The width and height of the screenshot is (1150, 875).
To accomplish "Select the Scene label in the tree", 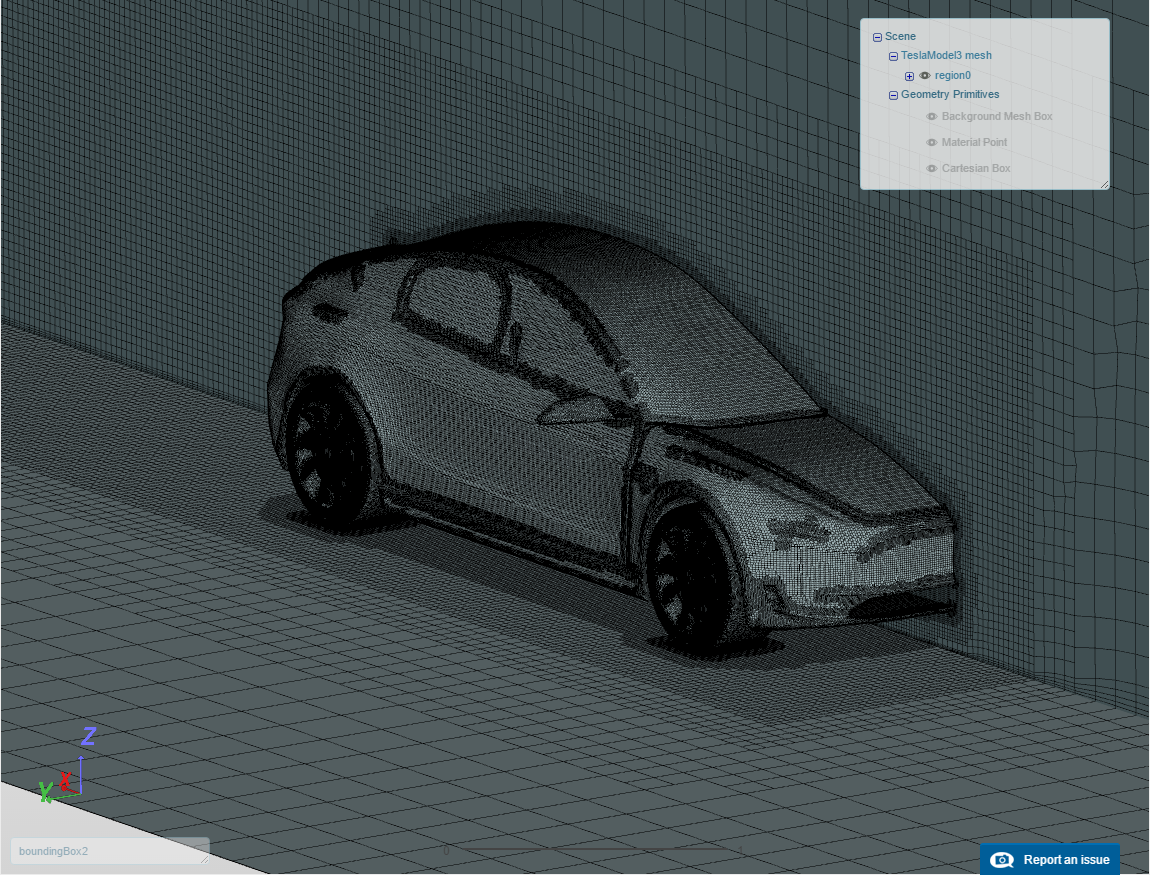I will pyautogui.click(x=900, y=37).
